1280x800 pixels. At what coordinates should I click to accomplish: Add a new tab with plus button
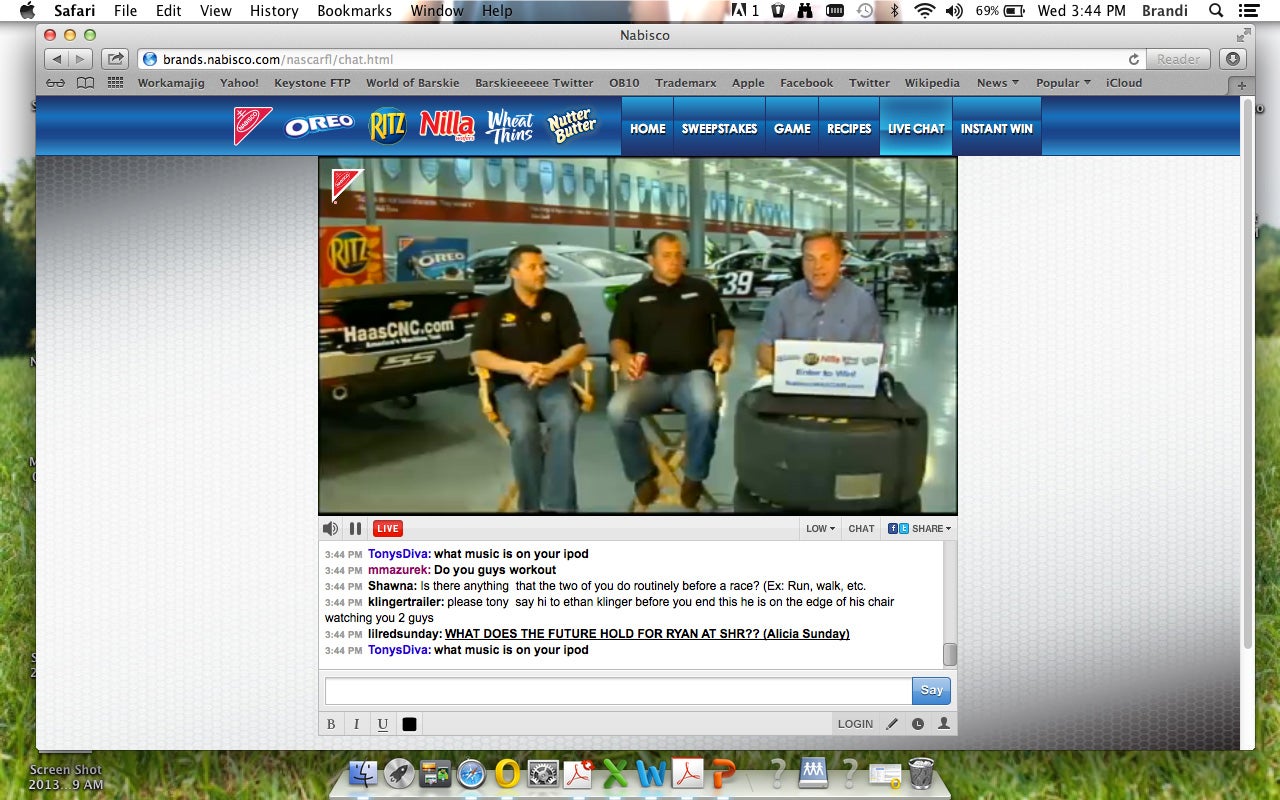(1242, 86)
